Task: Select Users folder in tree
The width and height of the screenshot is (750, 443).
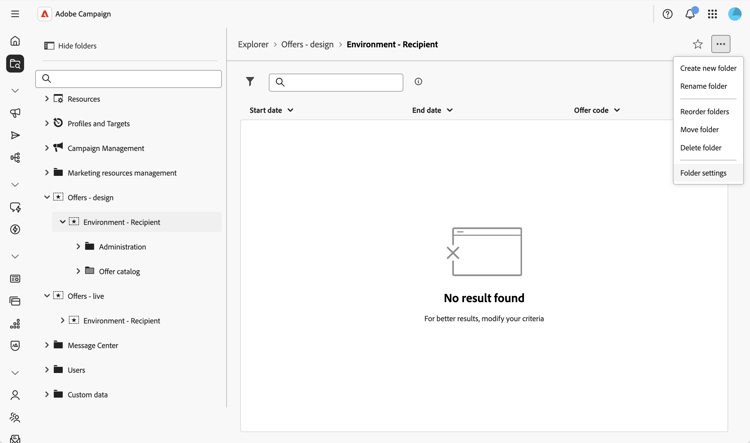Action: 76,370
